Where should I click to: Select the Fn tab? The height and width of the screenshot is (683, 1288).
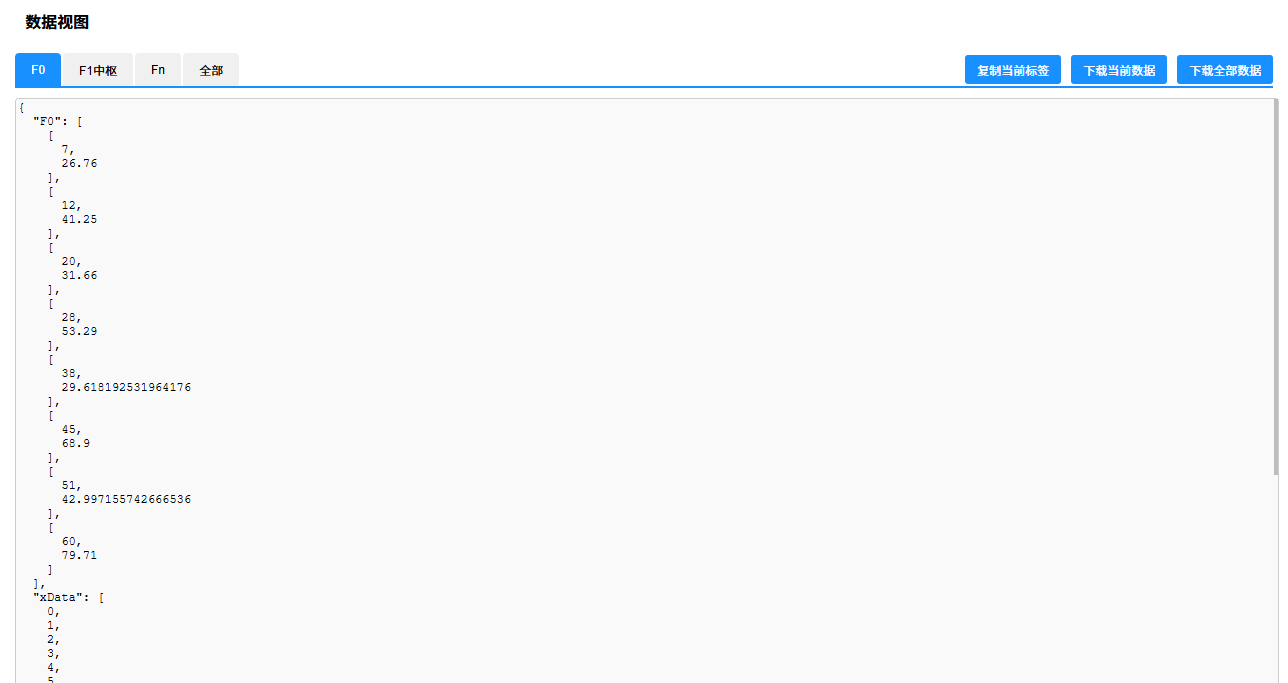(x=158, y=70)
